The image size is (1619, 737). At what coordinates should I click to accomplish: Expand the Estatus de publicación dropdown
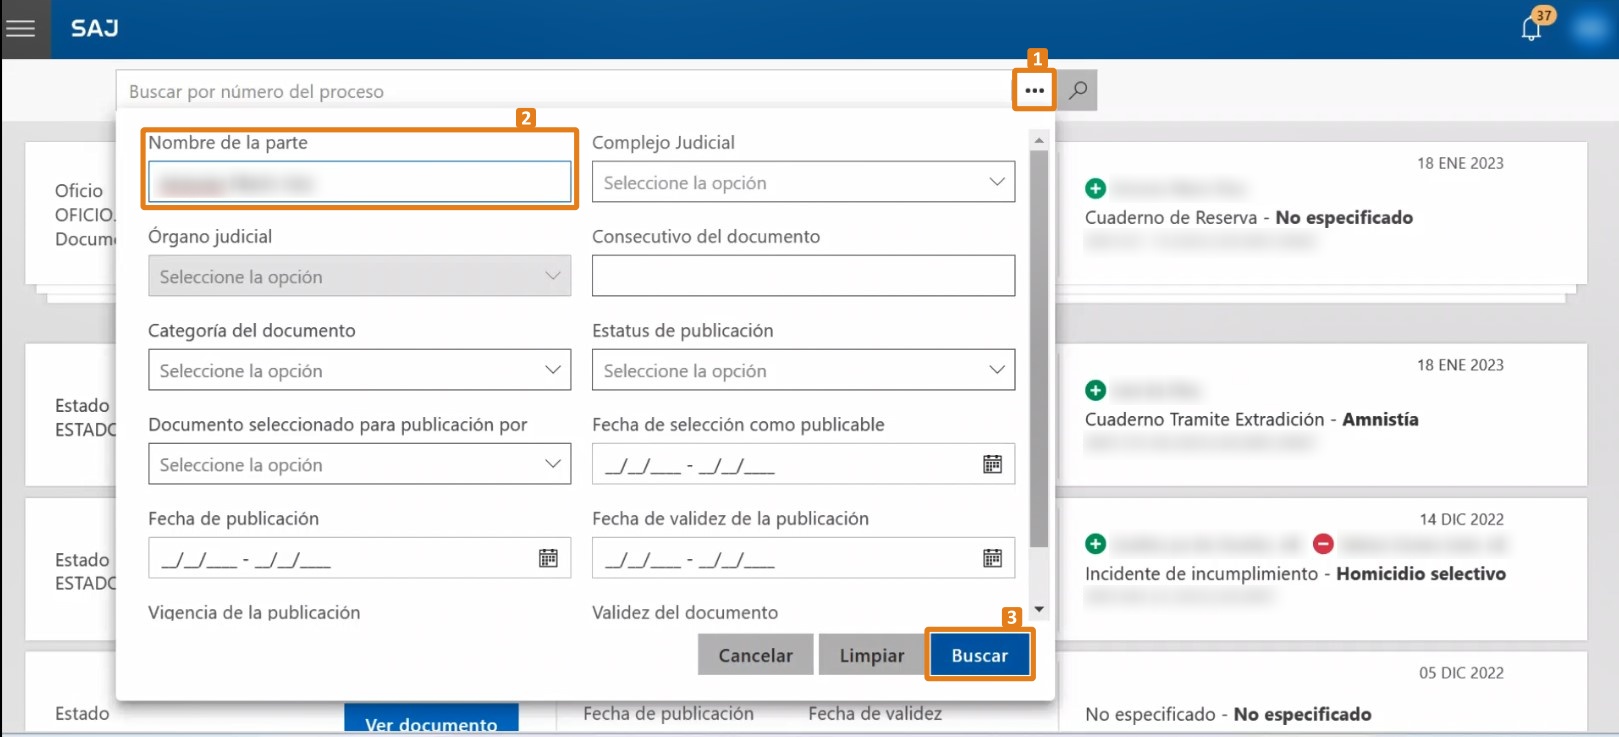pyautogui.click(x=803, y=370)
